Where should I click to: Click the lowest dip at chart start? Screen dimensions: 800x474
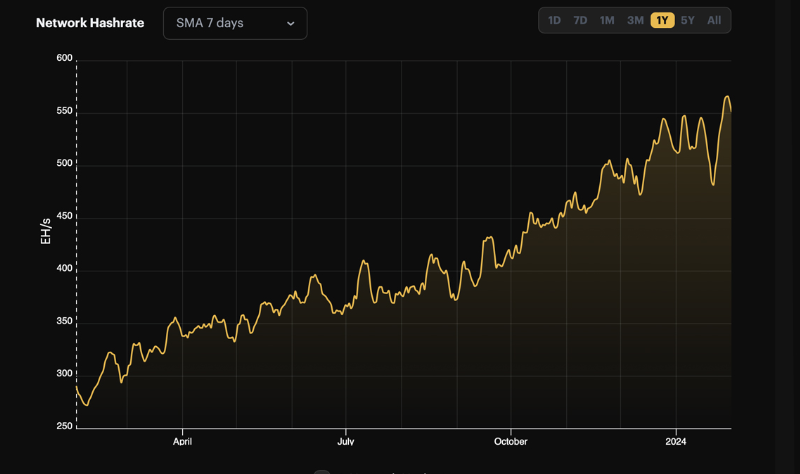(x=86, y=405)
